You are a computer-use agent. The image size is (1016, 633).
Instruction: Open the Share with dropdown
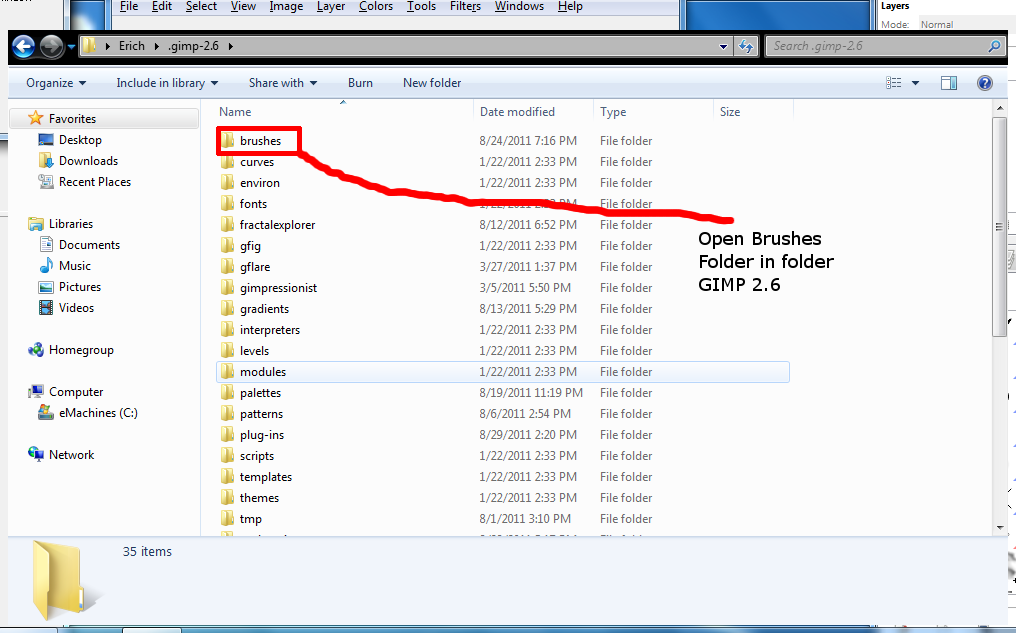point(283,83)
